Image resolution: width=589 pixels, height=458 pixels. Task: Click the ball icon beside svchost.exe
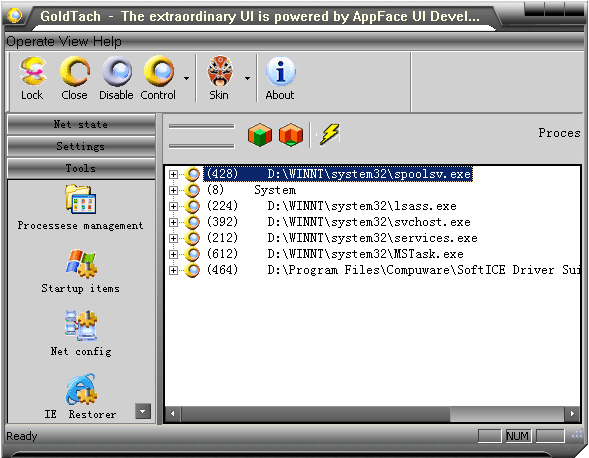tap(192, 222)
